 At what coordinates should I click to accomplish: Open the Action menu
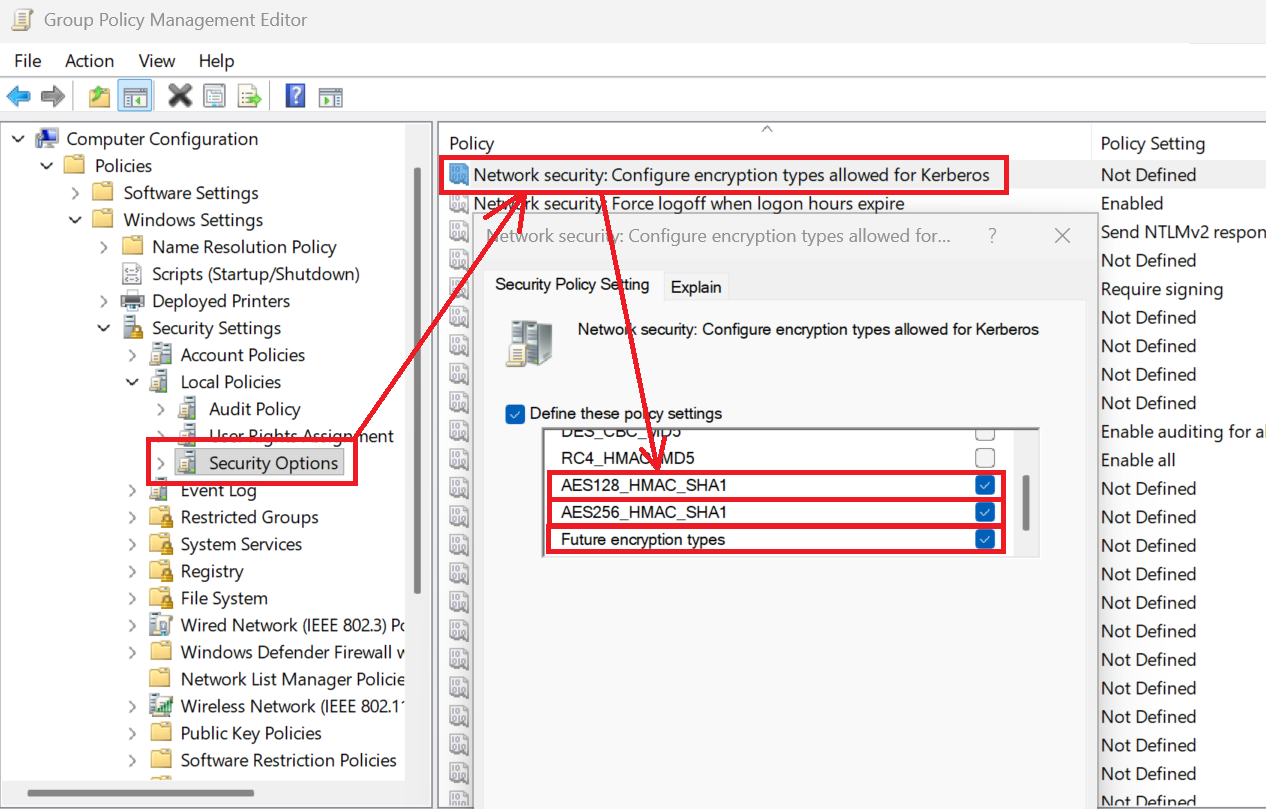tap(89, 61)
